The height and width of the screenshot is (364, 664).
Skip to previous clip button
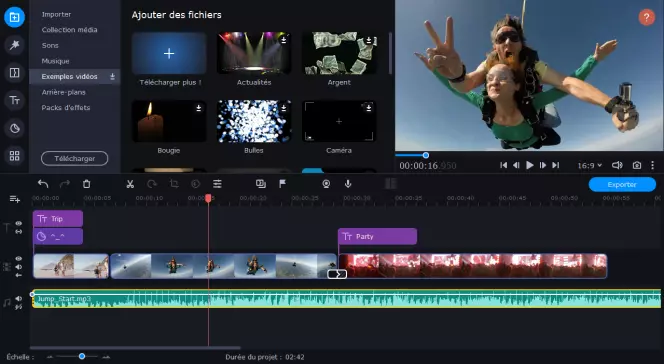click(x=503, y=165)
